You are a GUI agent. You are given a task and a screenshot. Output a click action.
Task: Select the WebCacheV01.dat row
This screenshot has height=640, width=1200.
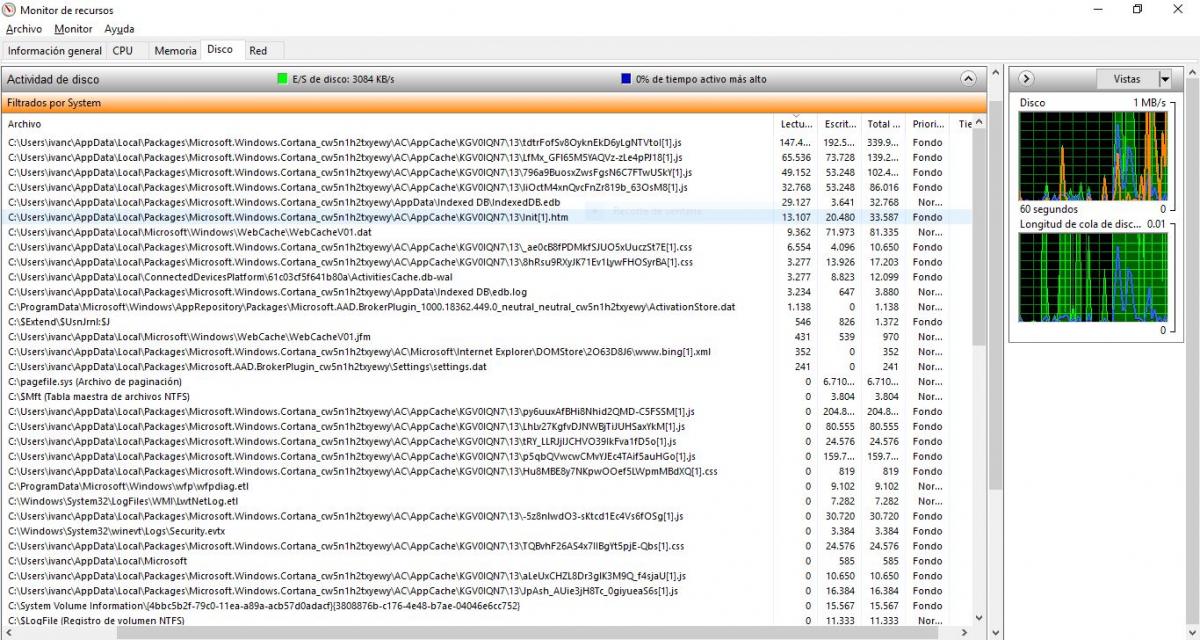coord(487,232)
